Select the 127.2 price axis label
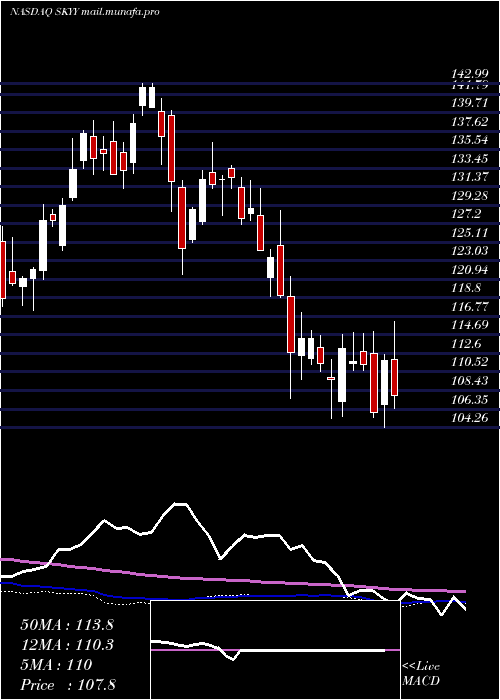 (467, 214)
